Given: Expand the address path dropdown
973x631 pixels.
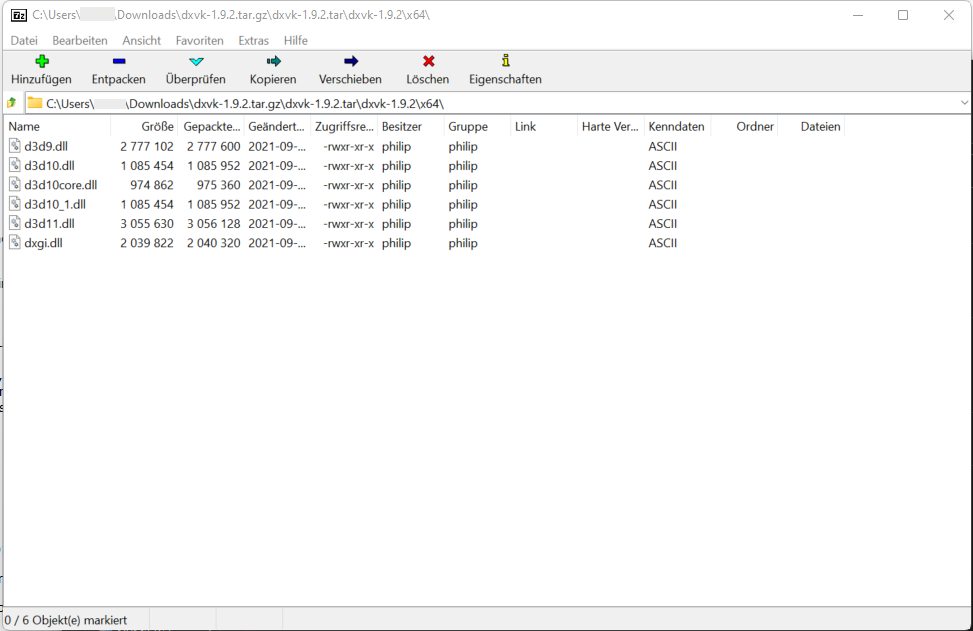Looking at the screenshot, I should [964, 103].
